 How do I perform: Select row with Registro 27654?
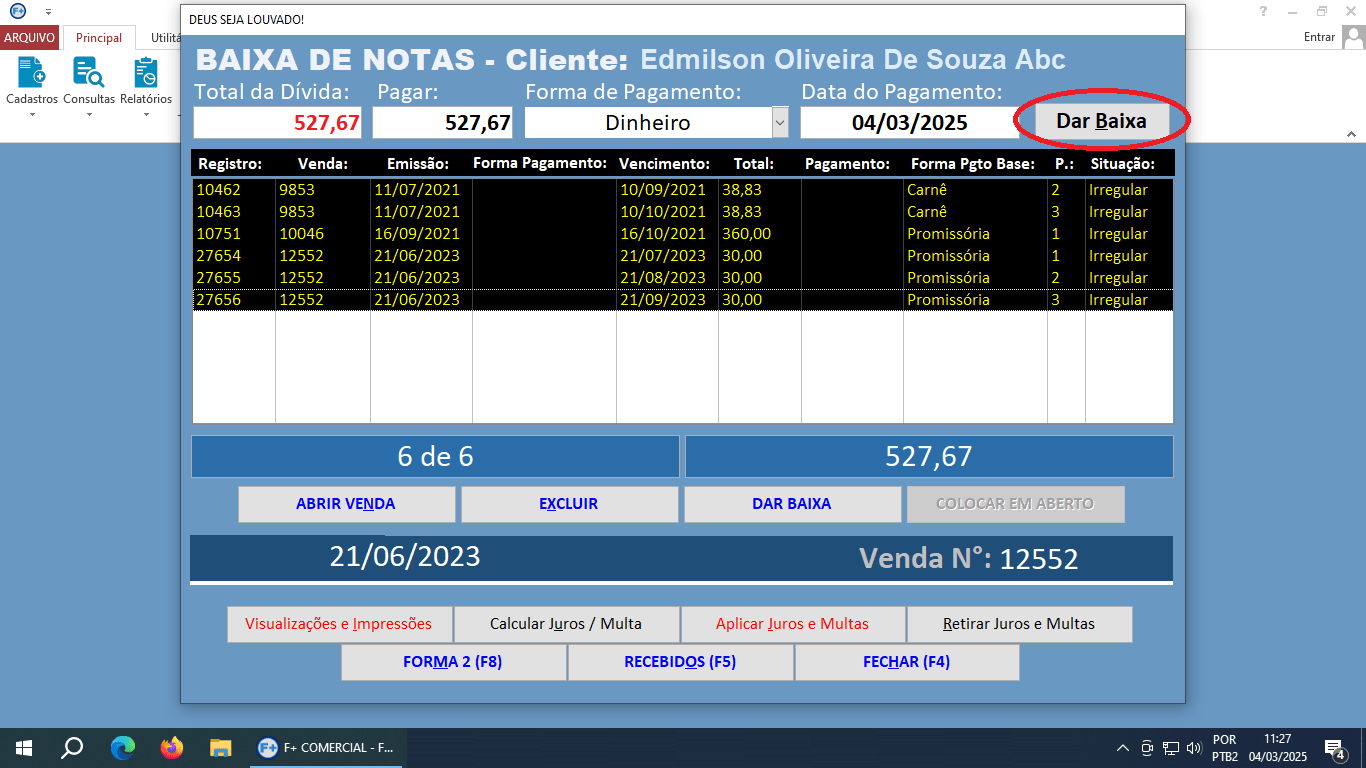click(682, 256)
